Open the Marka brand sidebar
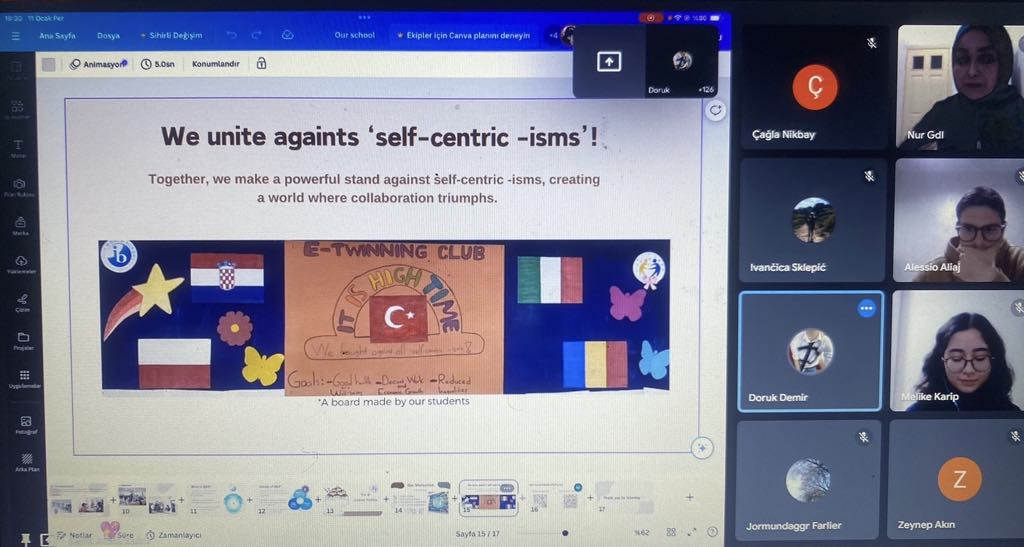 [20, 225]
